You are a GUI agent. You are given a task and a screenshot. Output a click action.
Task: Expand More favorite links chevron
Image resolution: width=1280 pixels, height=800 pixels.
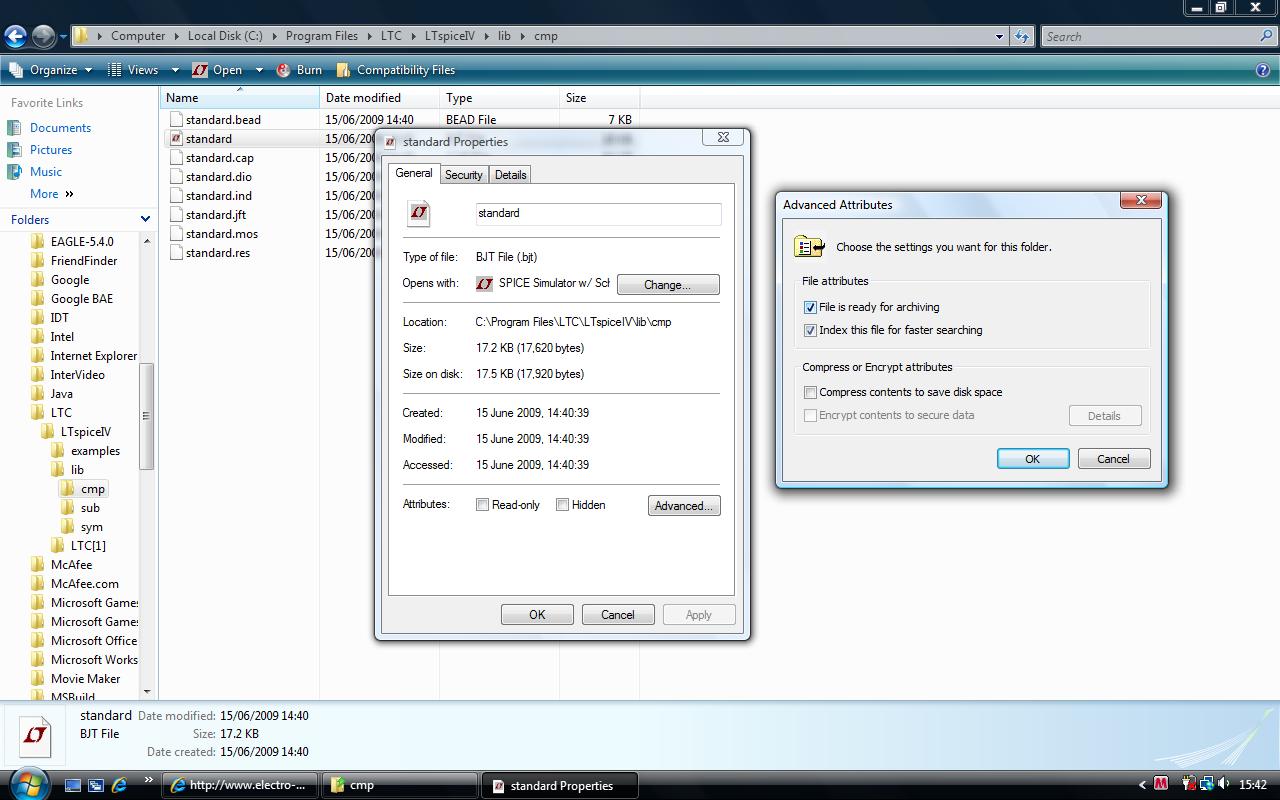click(x=69, y=194)
